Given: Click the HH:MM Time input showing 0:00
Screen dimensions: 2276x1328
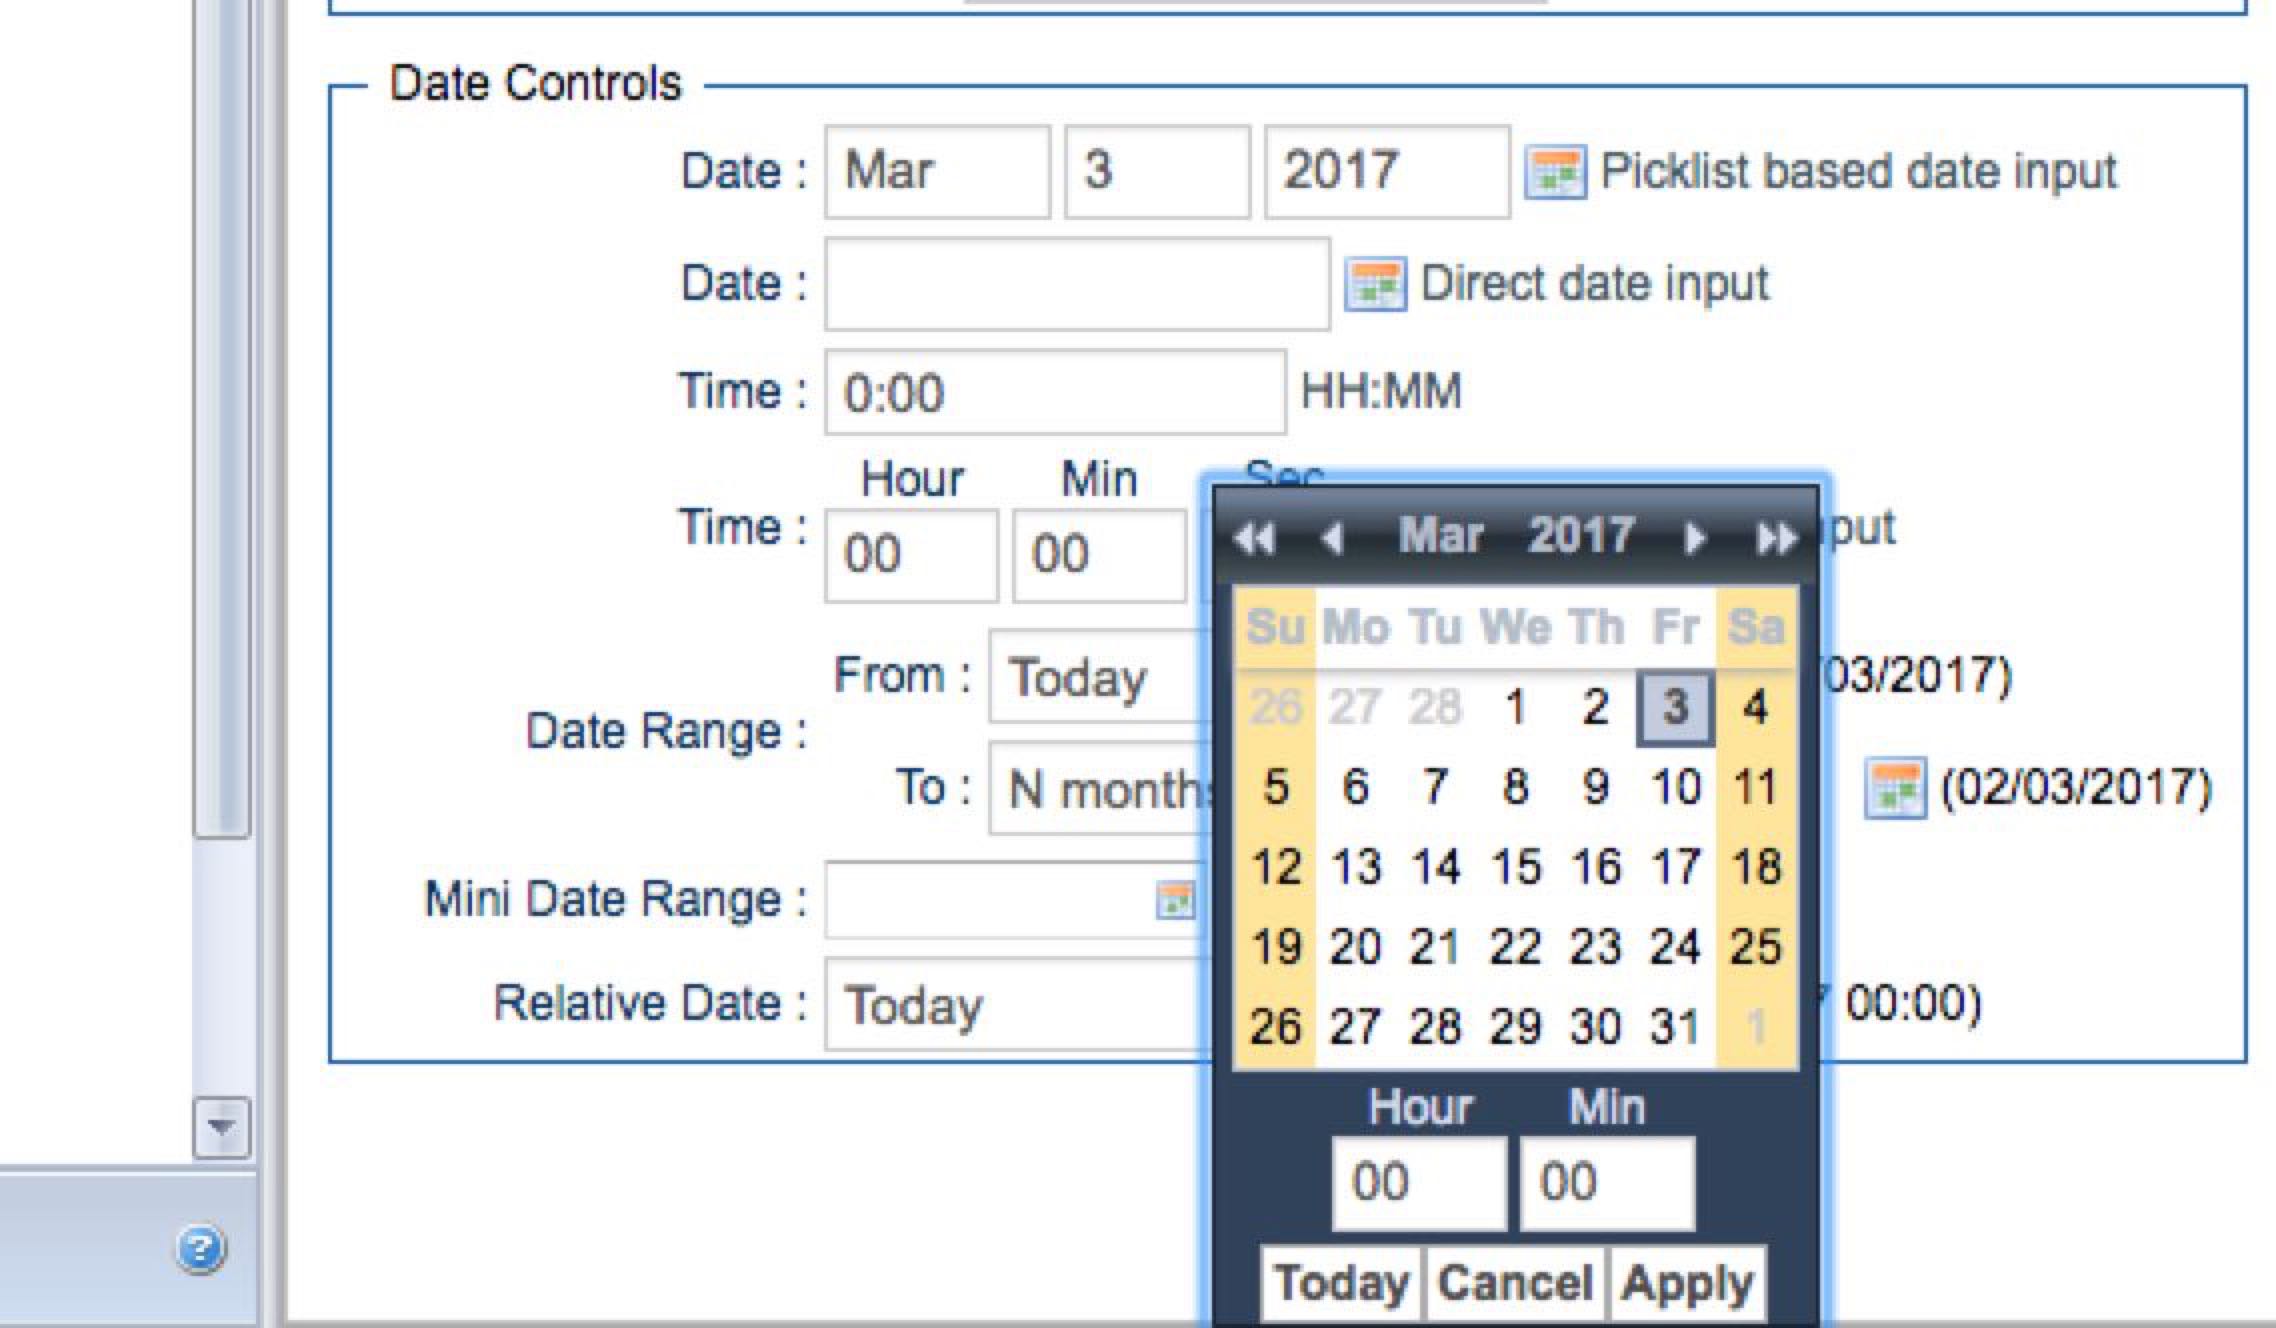Looking at the screenshot, I should [1054, 393].
